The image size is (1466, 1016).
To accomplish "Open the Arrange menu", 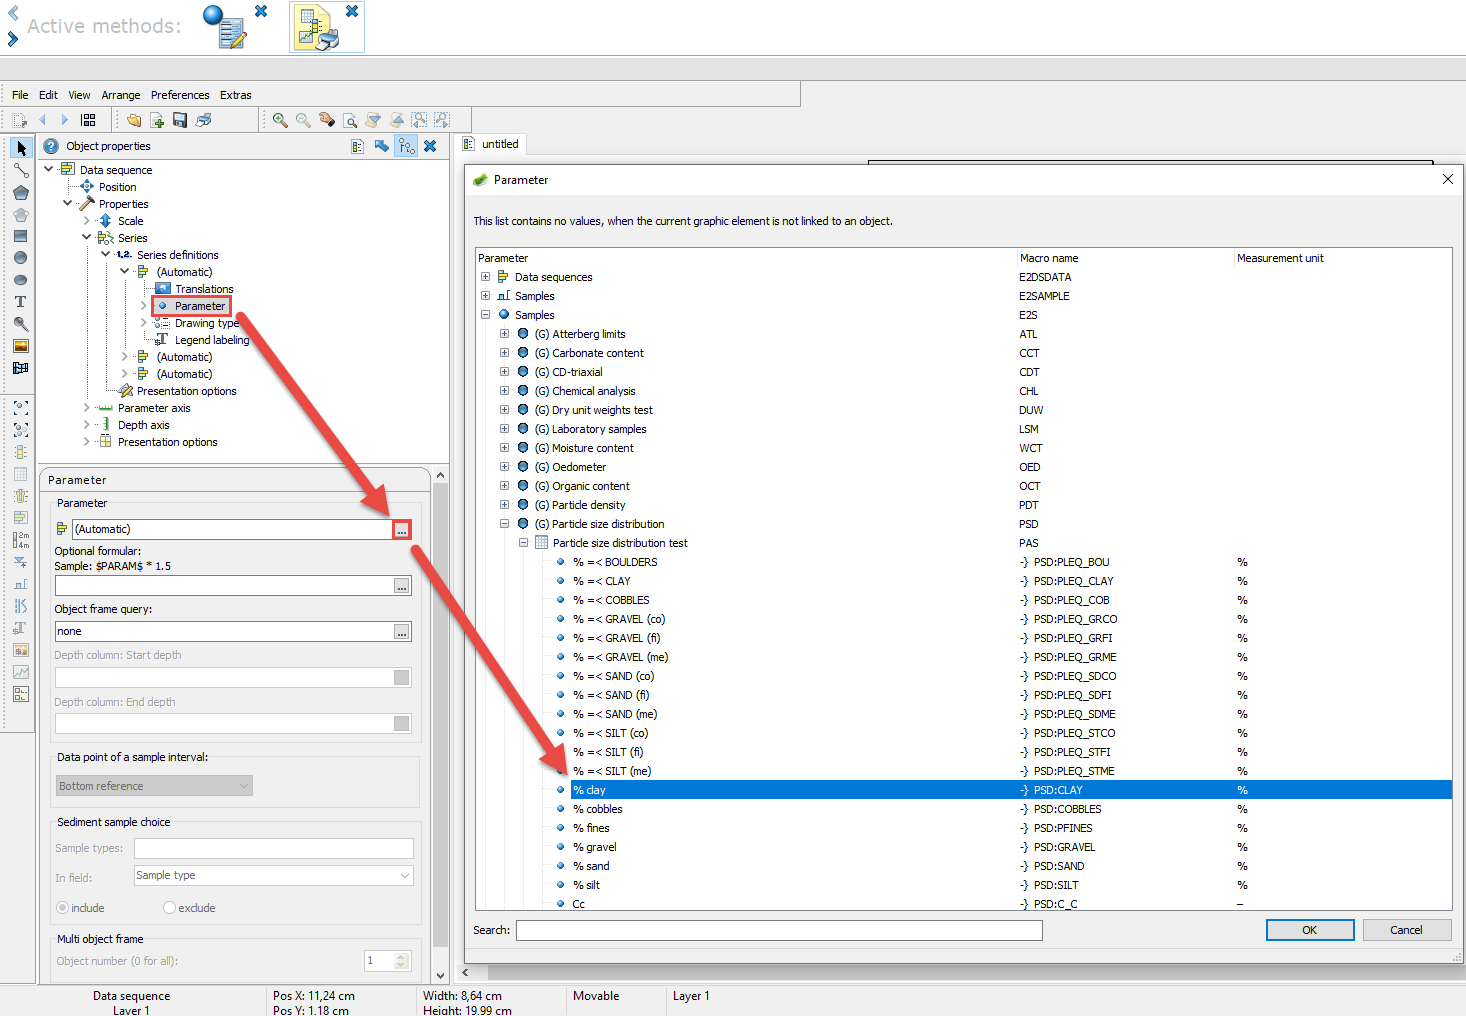I will pyautogui.click(x=121, y=95).
